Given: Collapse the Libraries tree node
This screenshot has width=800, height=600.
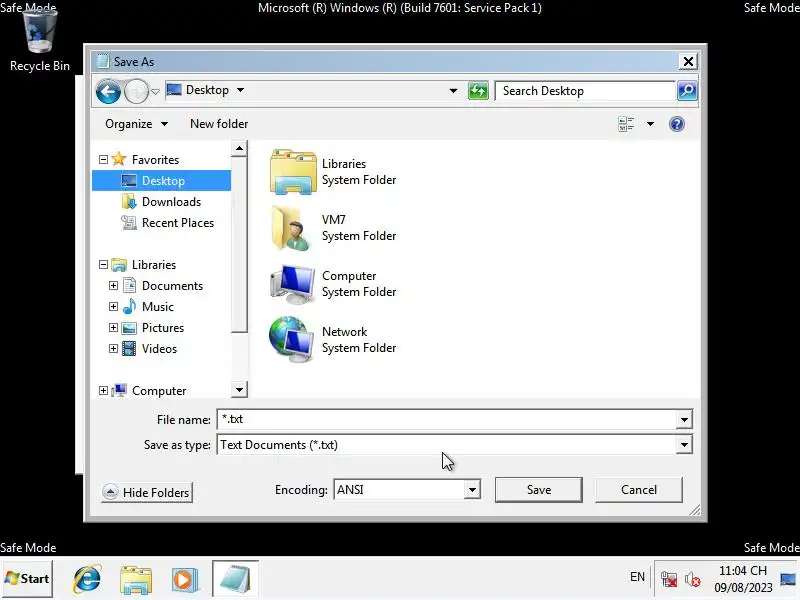Looking at the screenshot, I should (x=104, y=265).
